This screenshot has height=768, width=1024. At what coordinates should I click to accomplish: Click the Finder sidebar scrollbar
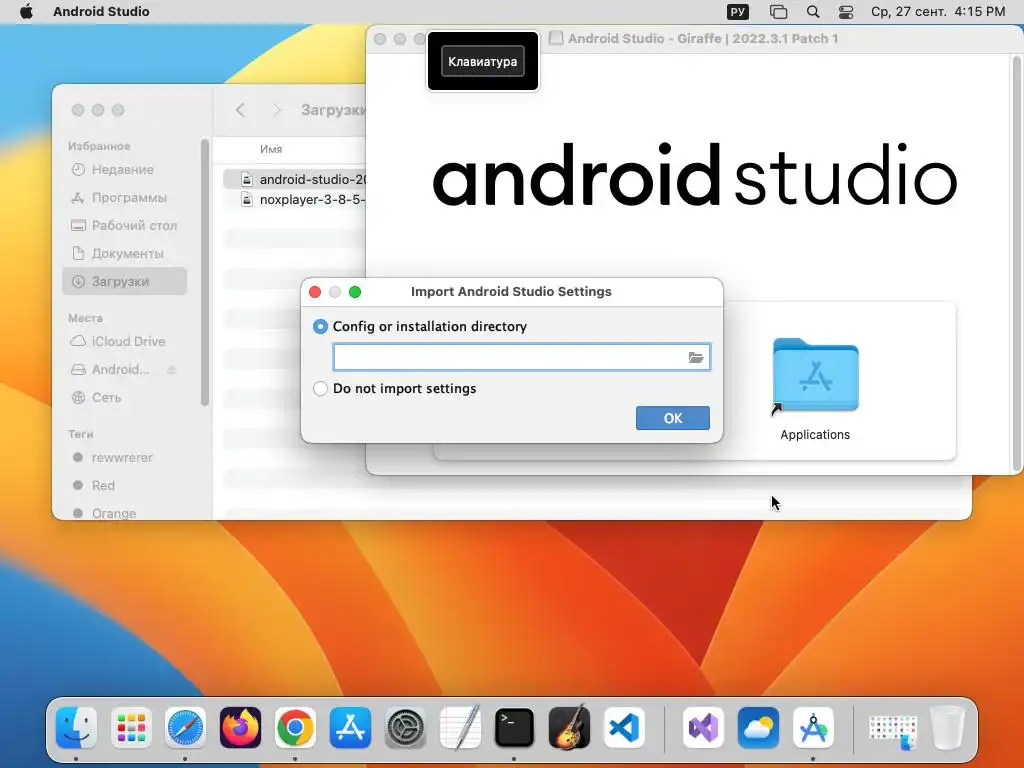pyautogui.click(x=205, y=271)
